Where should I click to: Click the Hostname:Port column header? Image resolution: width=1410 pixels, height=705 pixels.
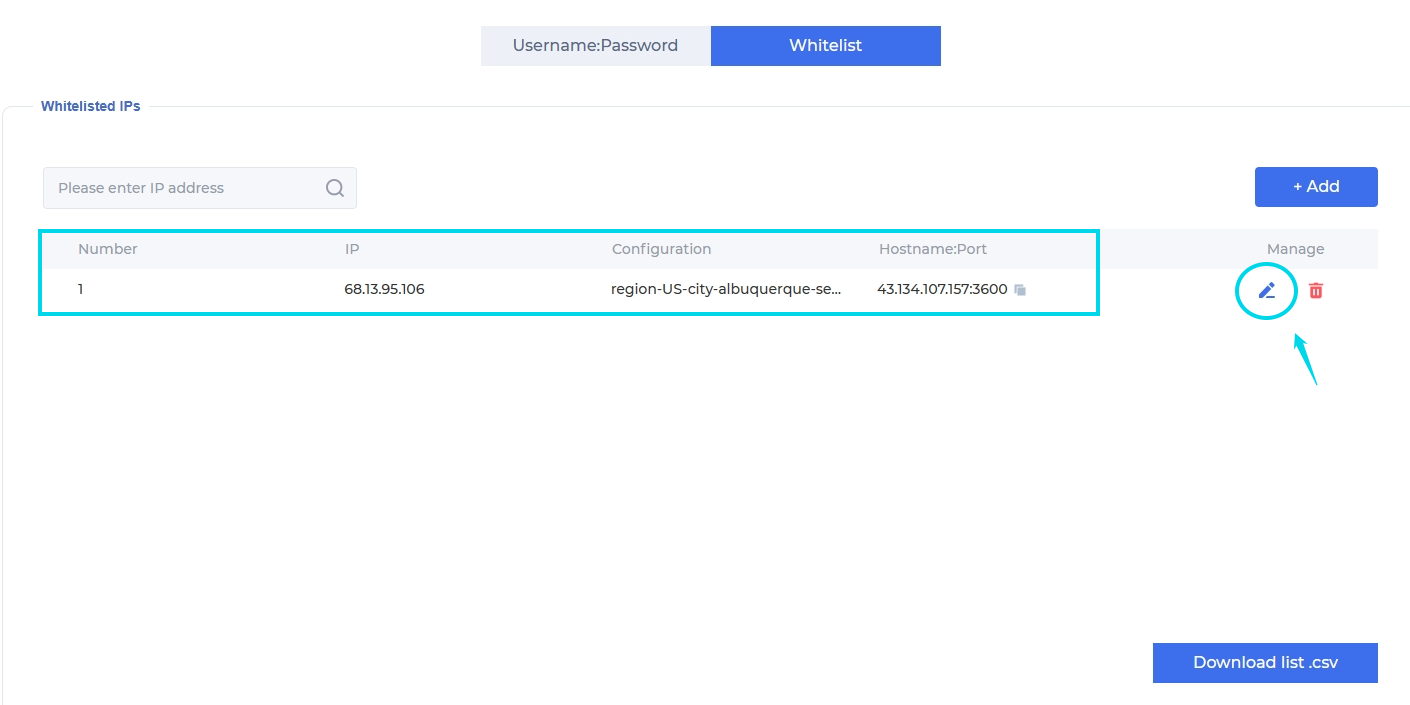(933, 249)
